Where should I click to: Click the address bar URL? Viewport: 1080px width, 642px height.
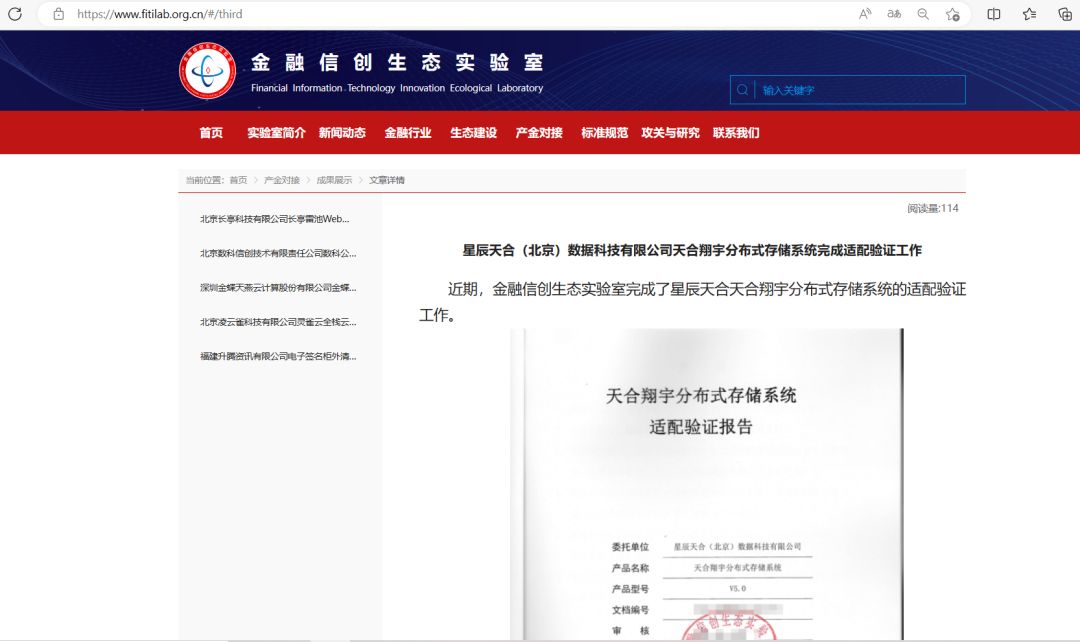[x=160, y=14]
